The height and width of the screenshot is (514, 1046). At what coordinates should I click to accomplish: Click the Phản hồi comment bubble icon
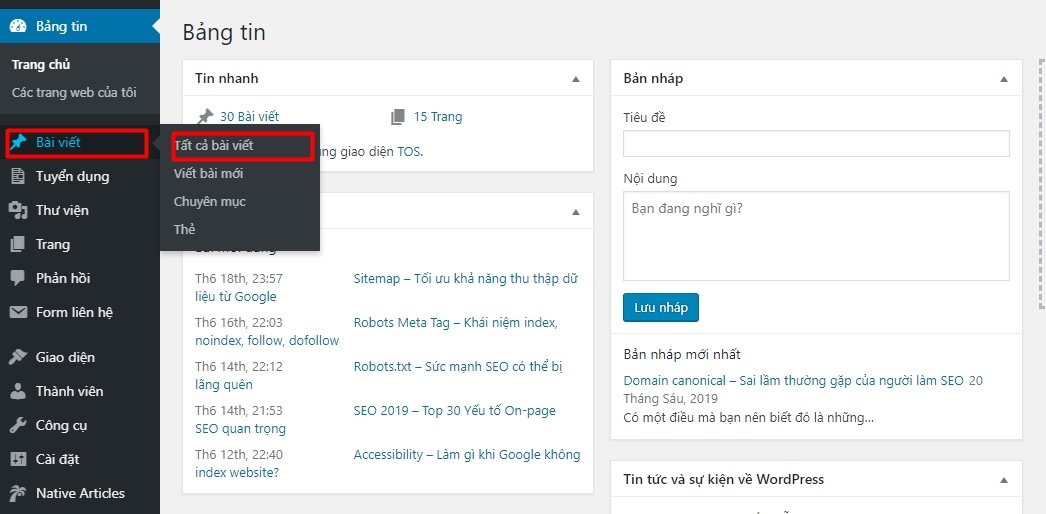coord(18,278)
